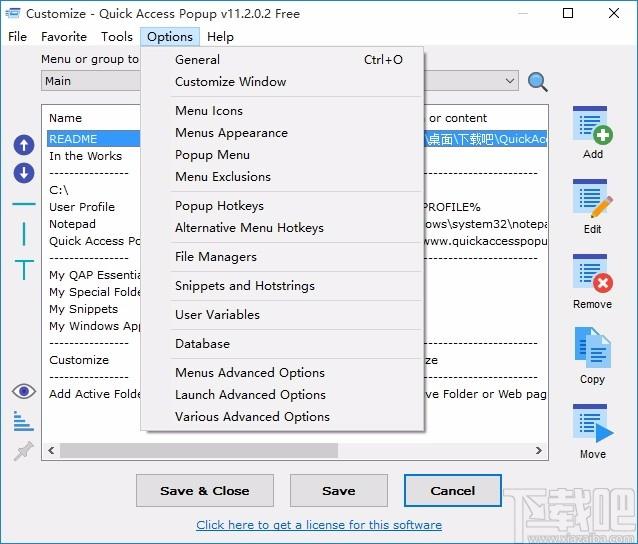The image size is (638, 544).
Task: Click the magnifier search icon
Action: (x=537, y=82)
